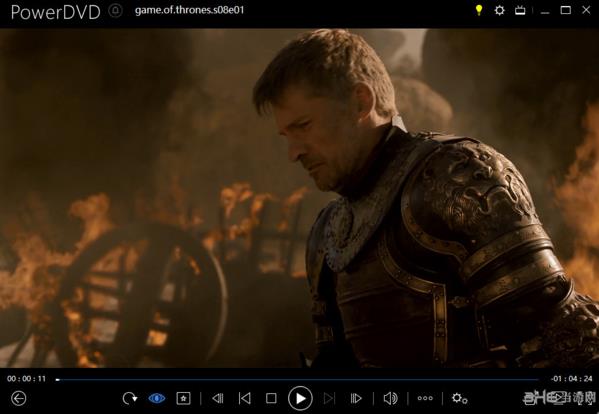Go back with the left arrow button
This screenshot has width=599, height=414.
(x=18, y=398)
